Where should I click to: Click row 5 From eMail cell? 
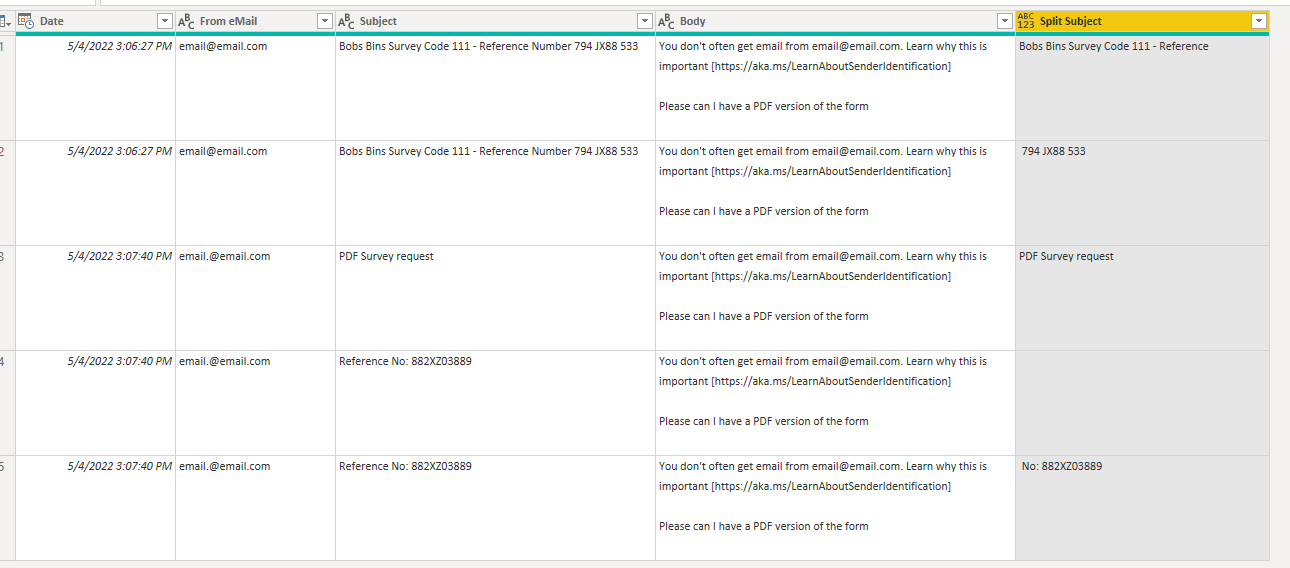tap(255, 508)
